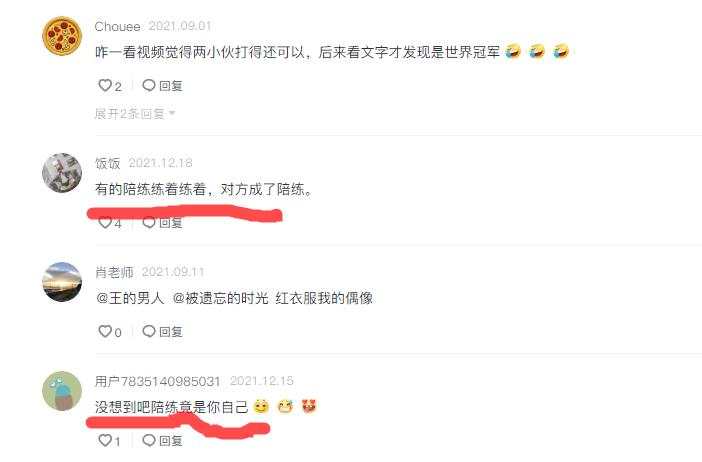Open Chouee's pizza avatar
Viewport: 702px width, 462px height.
(62, 36)
